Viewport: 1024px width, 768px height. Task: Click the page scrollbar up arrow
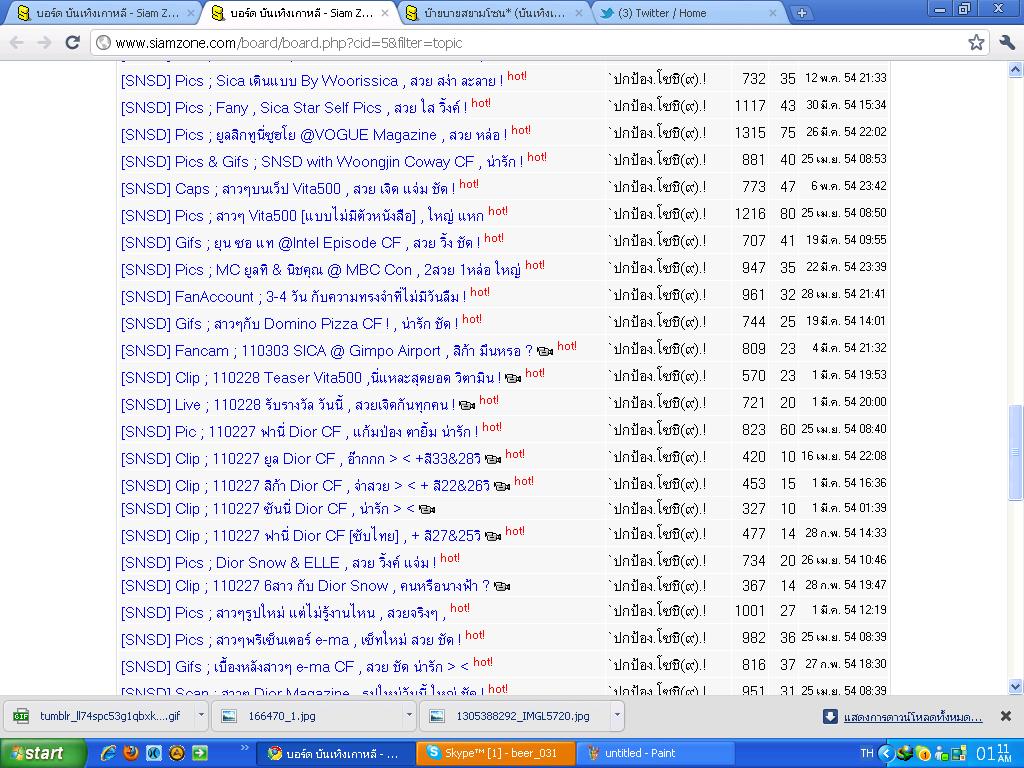point(1016,69)
